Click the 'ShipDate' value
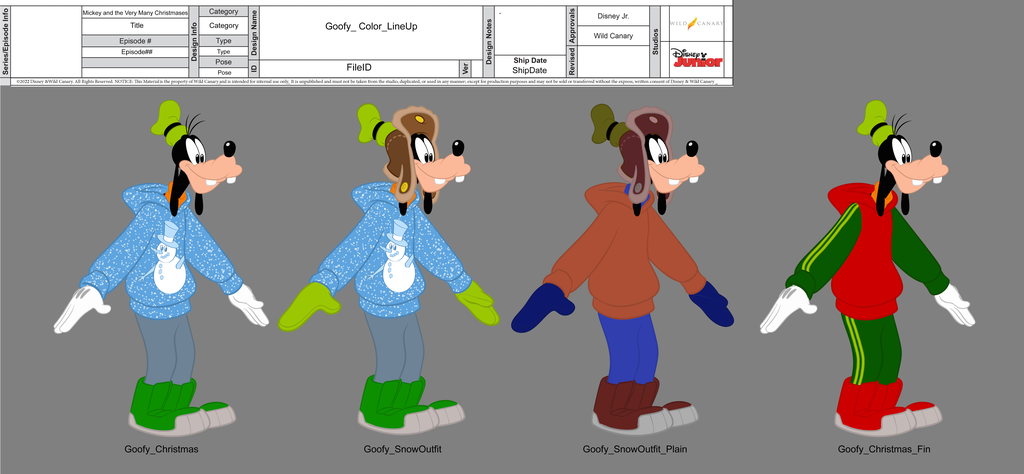1024x474 pixels. pos(530,70)
